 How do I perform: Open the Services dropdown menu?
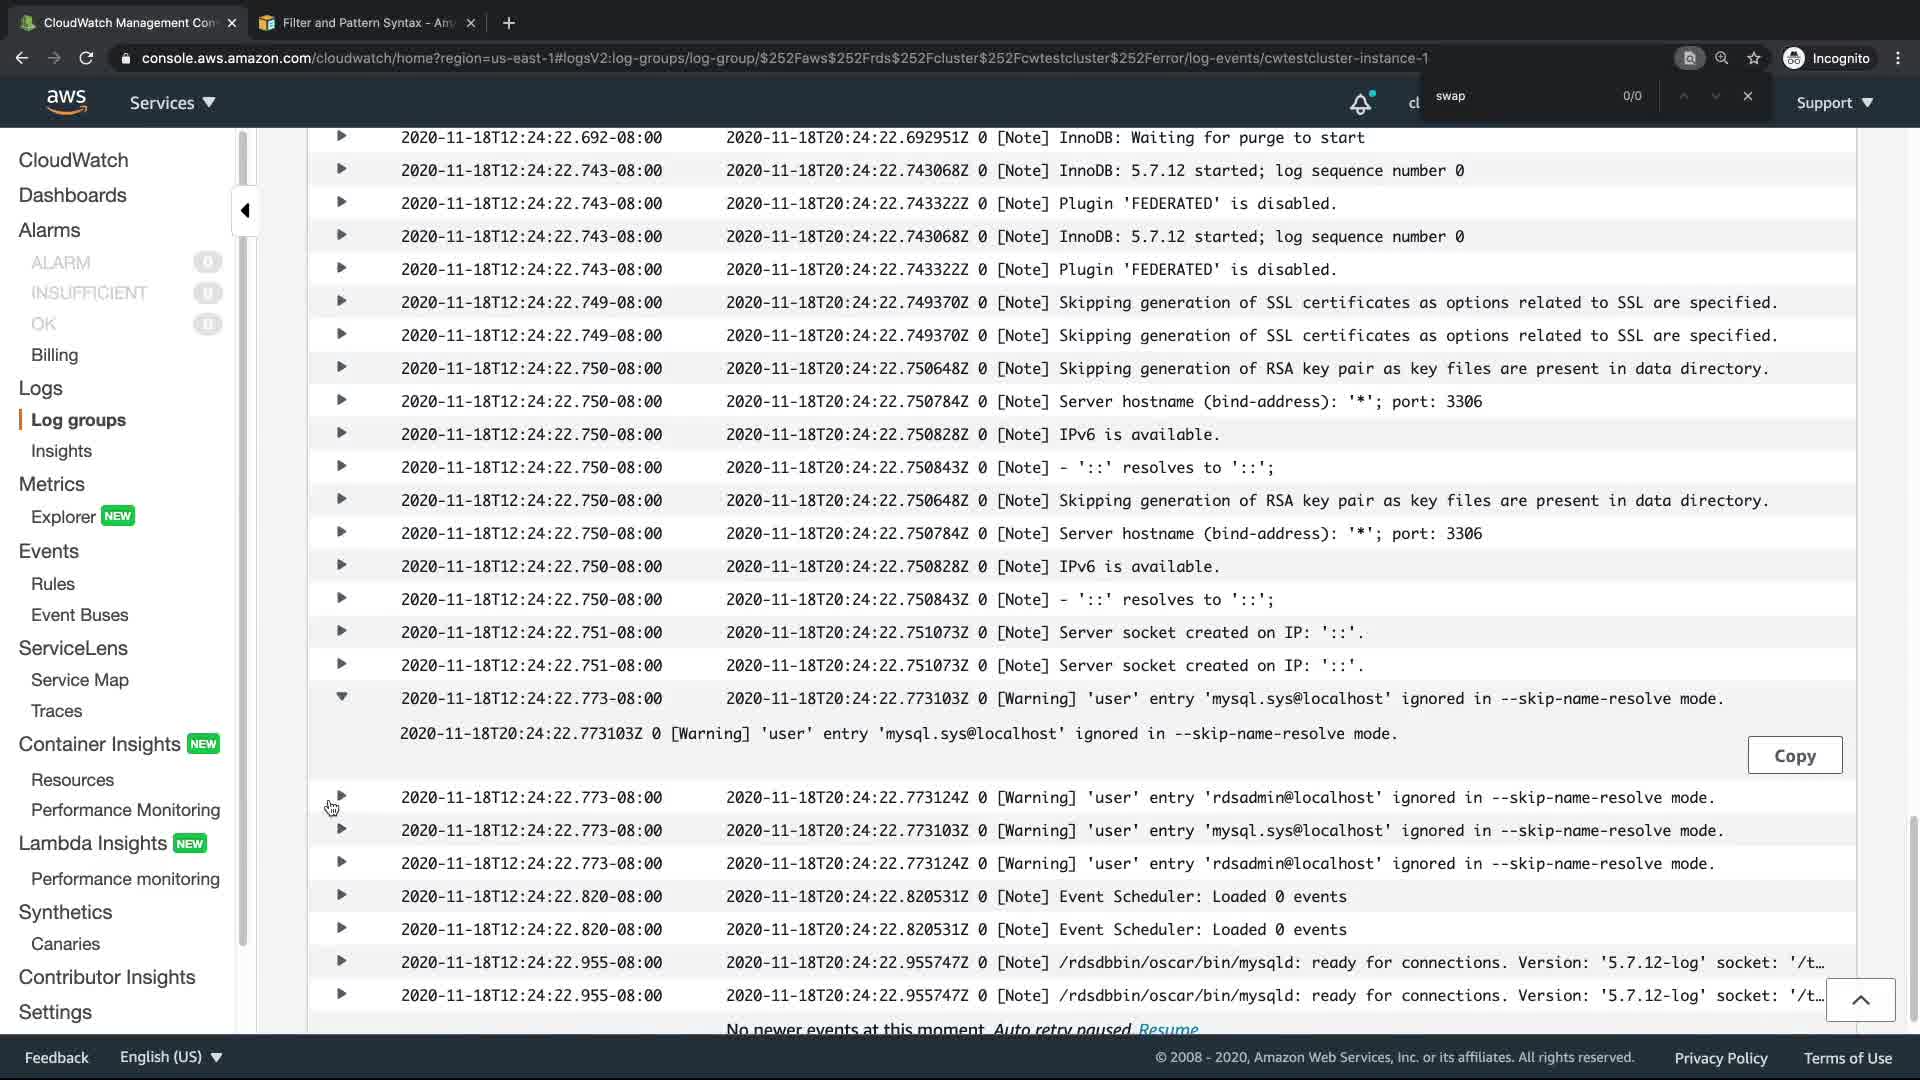point(172,102)
